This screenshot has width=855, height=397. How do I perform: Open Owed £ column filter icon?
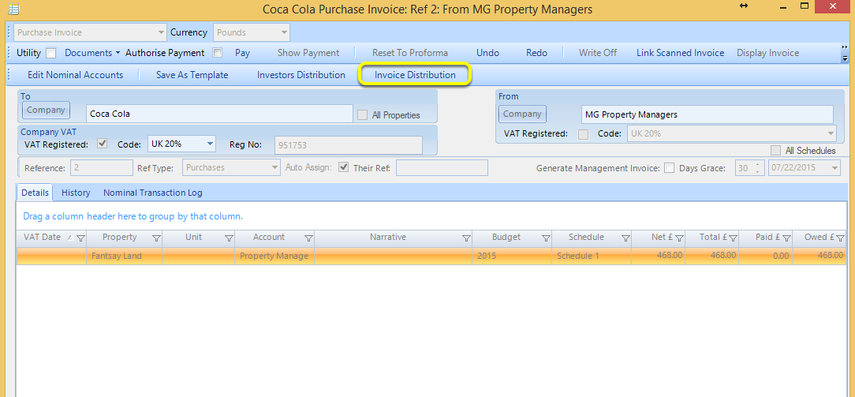[840, 238]
